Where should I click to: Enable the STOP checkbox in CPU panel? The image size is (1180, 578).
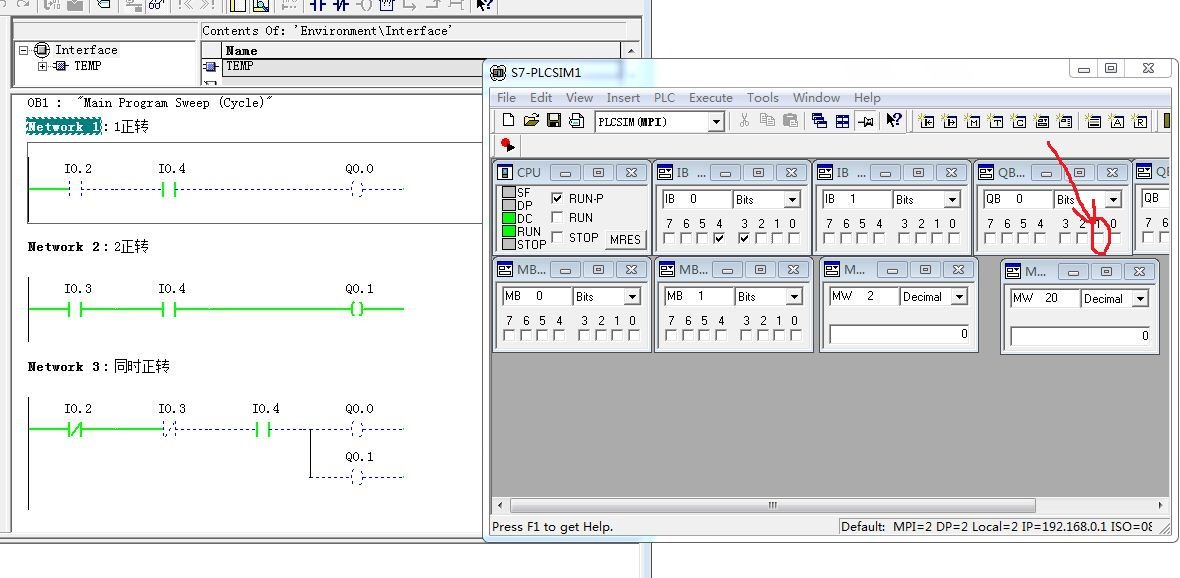557,238
